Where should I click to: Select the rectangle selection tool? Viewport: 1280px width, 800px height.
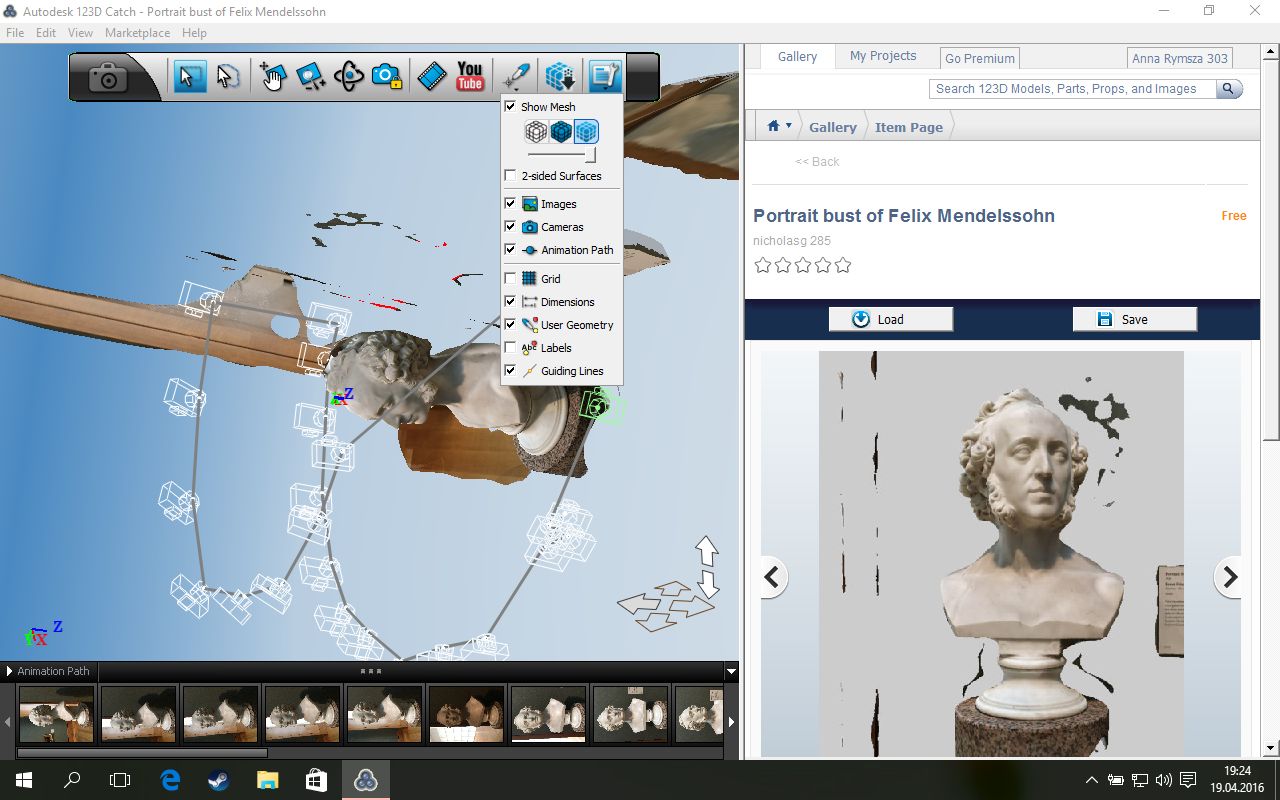pyautogui.click(x=189, y=76)
